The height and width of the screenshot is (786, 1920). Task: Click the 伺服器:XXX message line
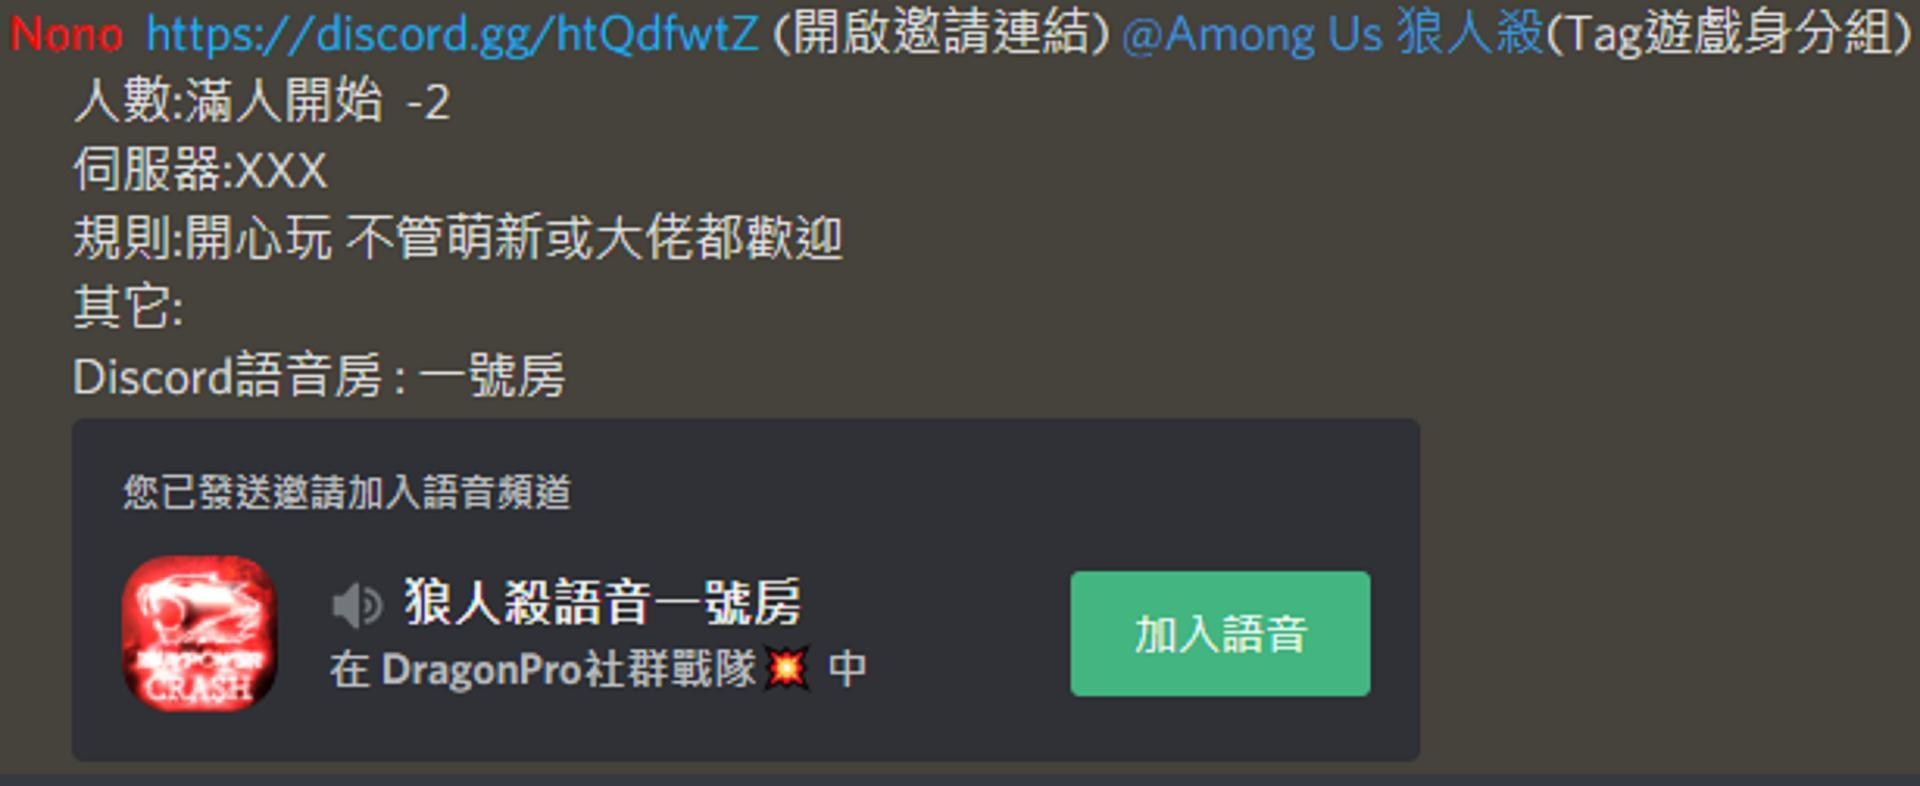[x=200, y=170]
